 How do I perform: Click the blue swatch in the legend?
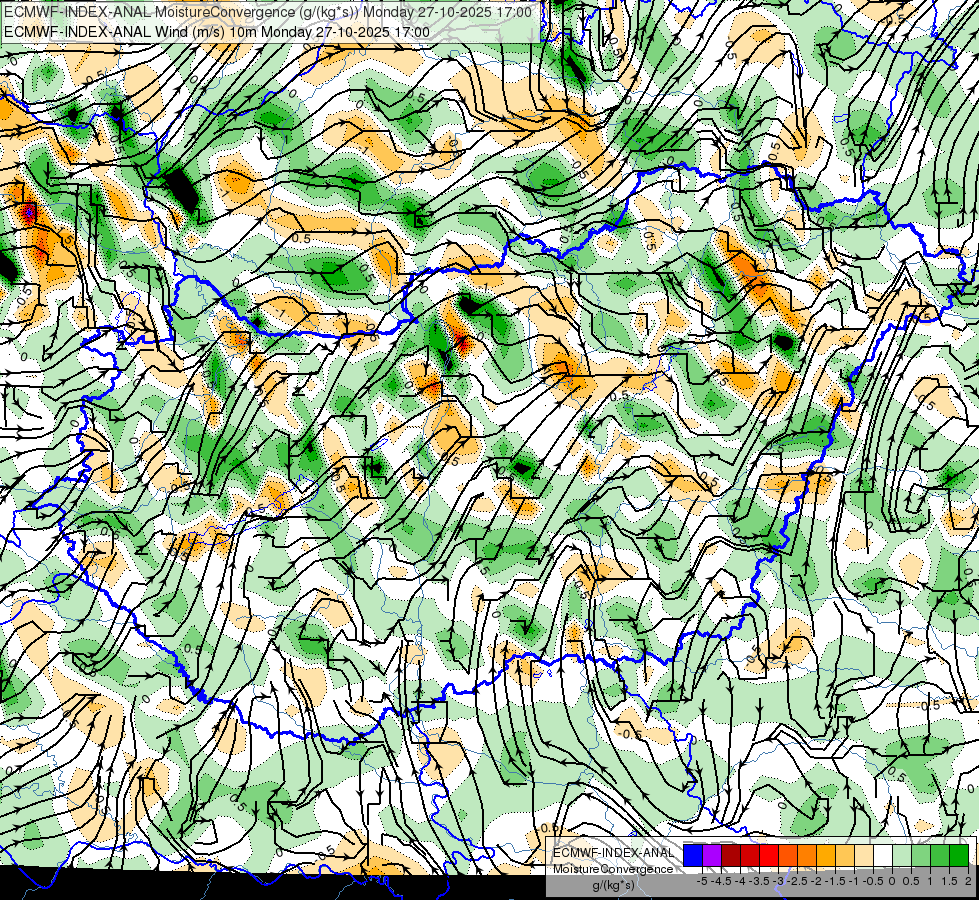[x=693, y=855]
